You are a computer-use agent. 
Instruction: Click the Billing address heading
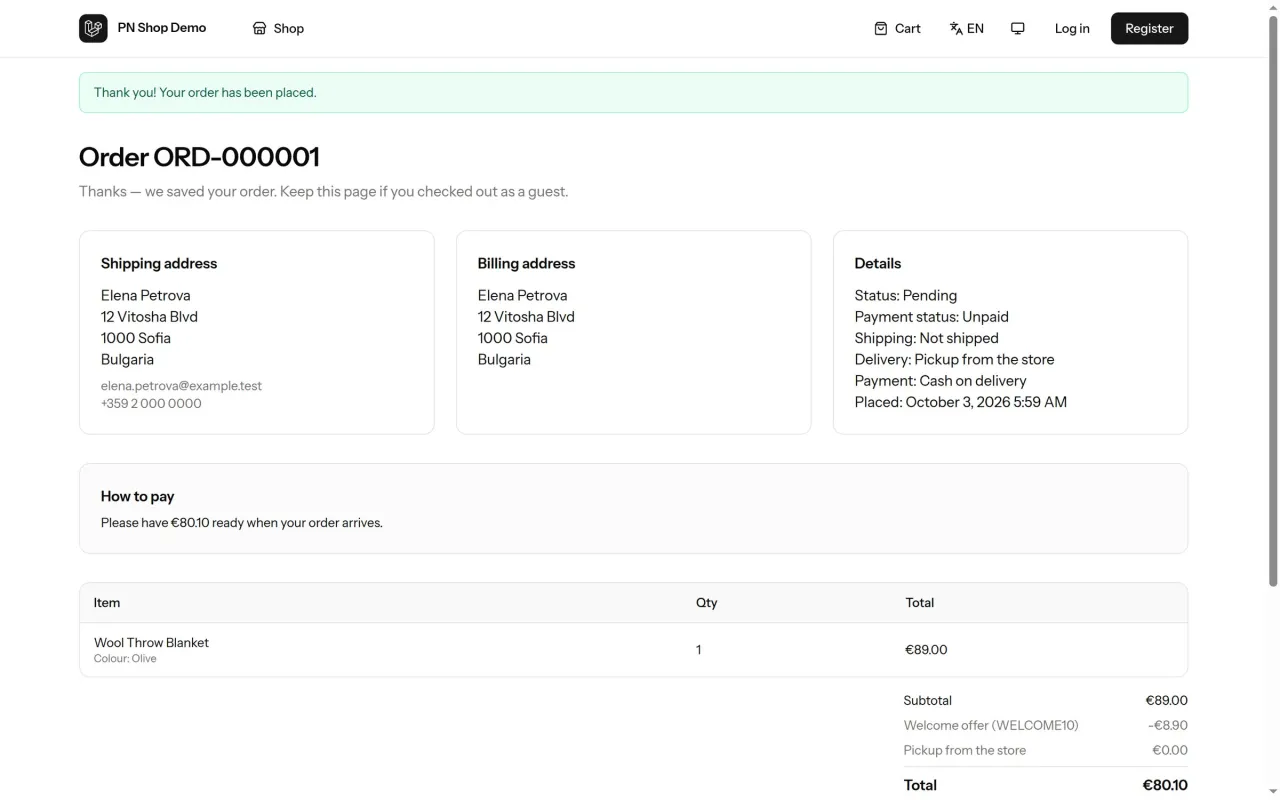click(526, 264)
